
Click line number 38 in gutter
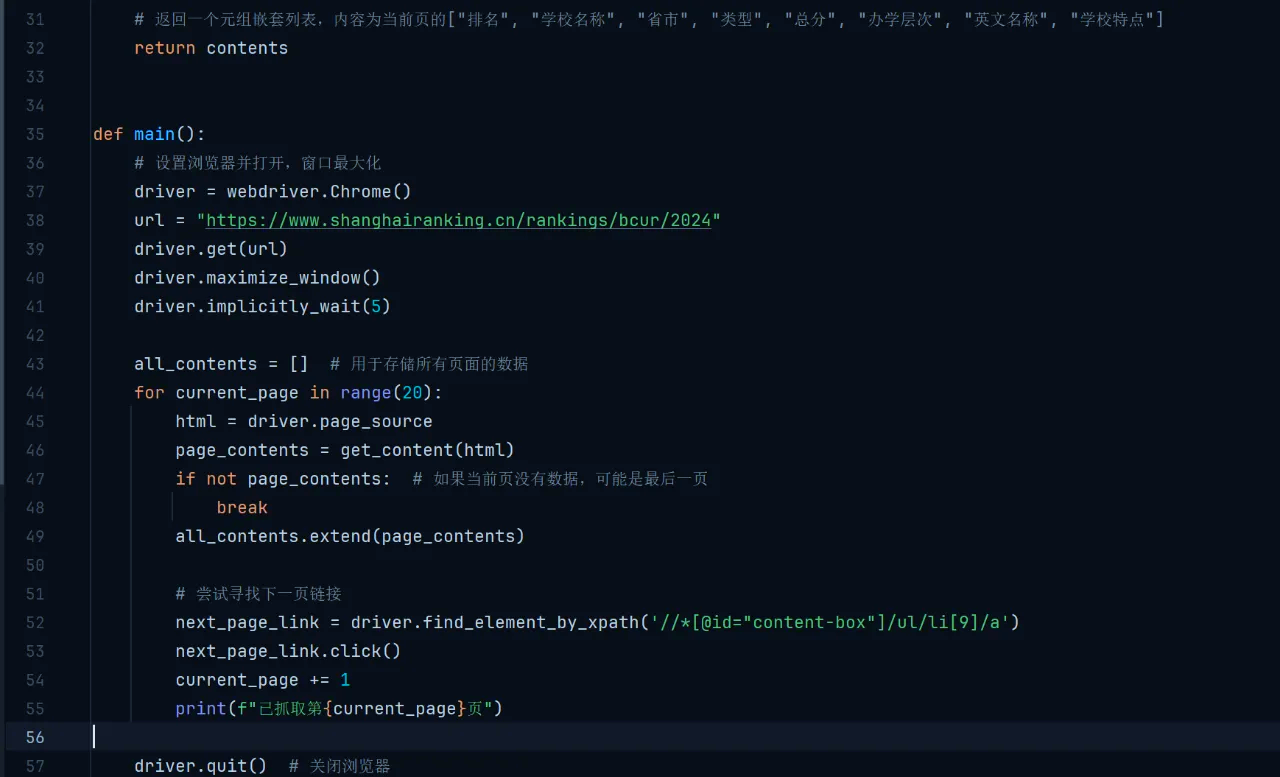coord(34,220)
